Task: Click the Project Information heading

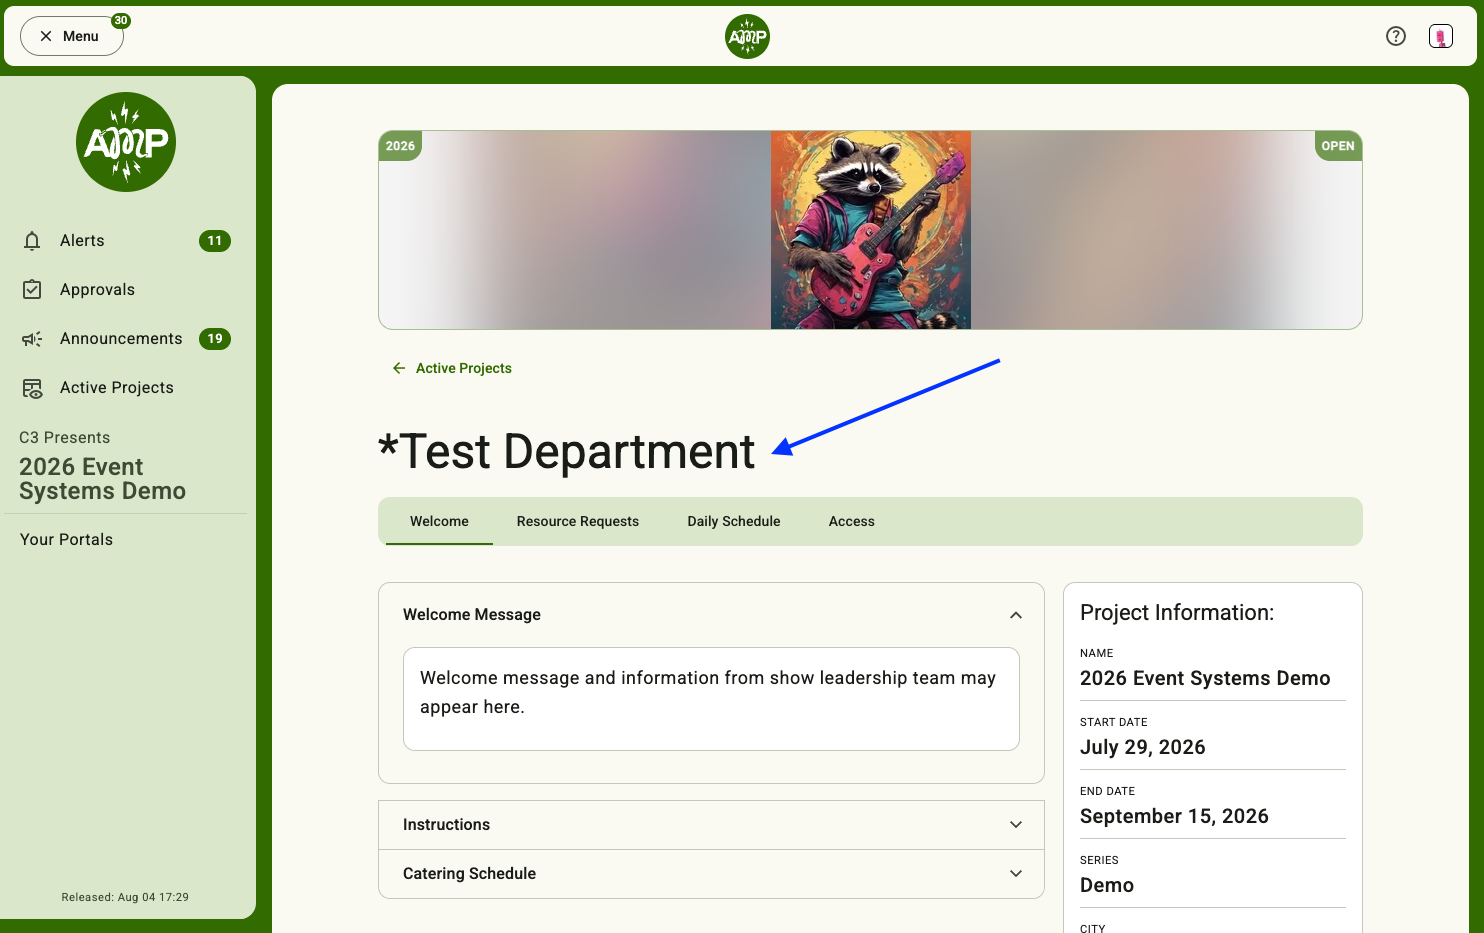Action: pos(1177,613)
